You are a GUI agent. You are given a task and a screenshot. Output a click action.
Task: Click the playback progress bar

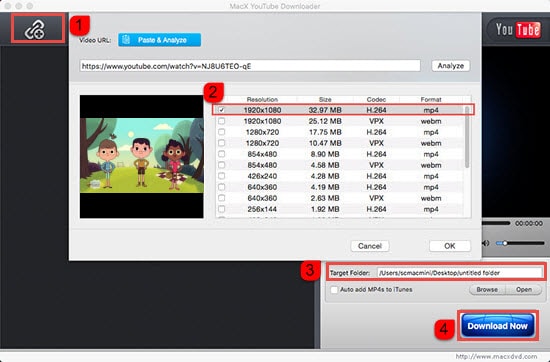pyautogui.click(x=496, y=223)
